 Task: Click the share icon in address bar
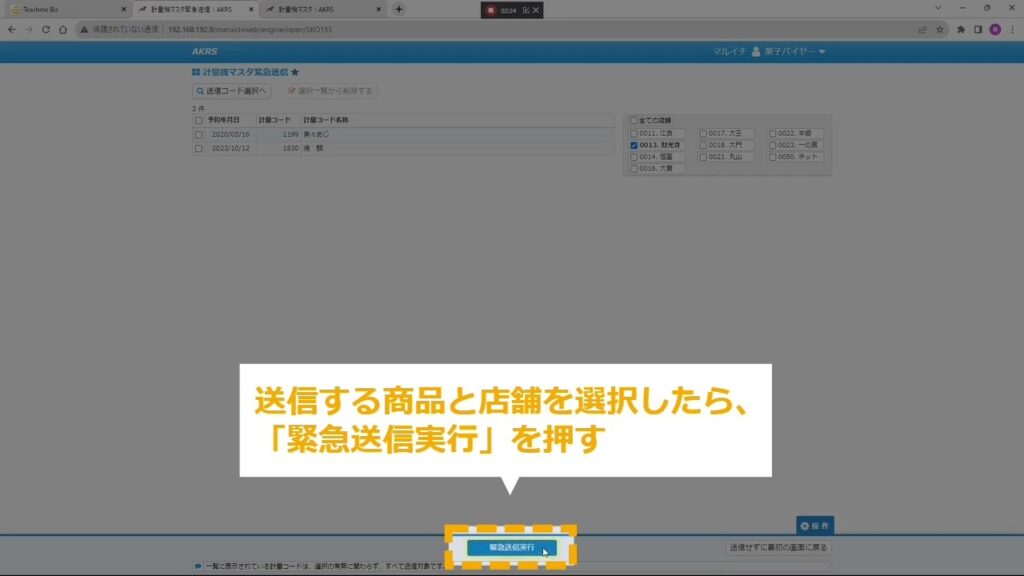(921, 29)
